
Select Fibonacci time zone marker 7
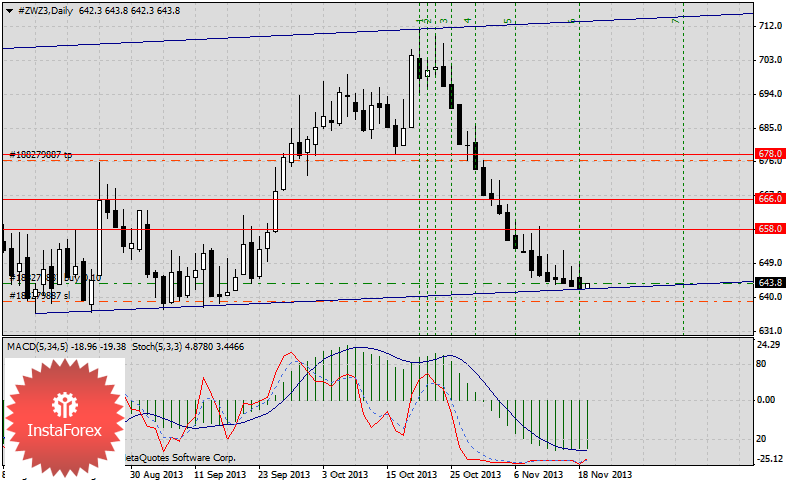[x=676, y=21]
